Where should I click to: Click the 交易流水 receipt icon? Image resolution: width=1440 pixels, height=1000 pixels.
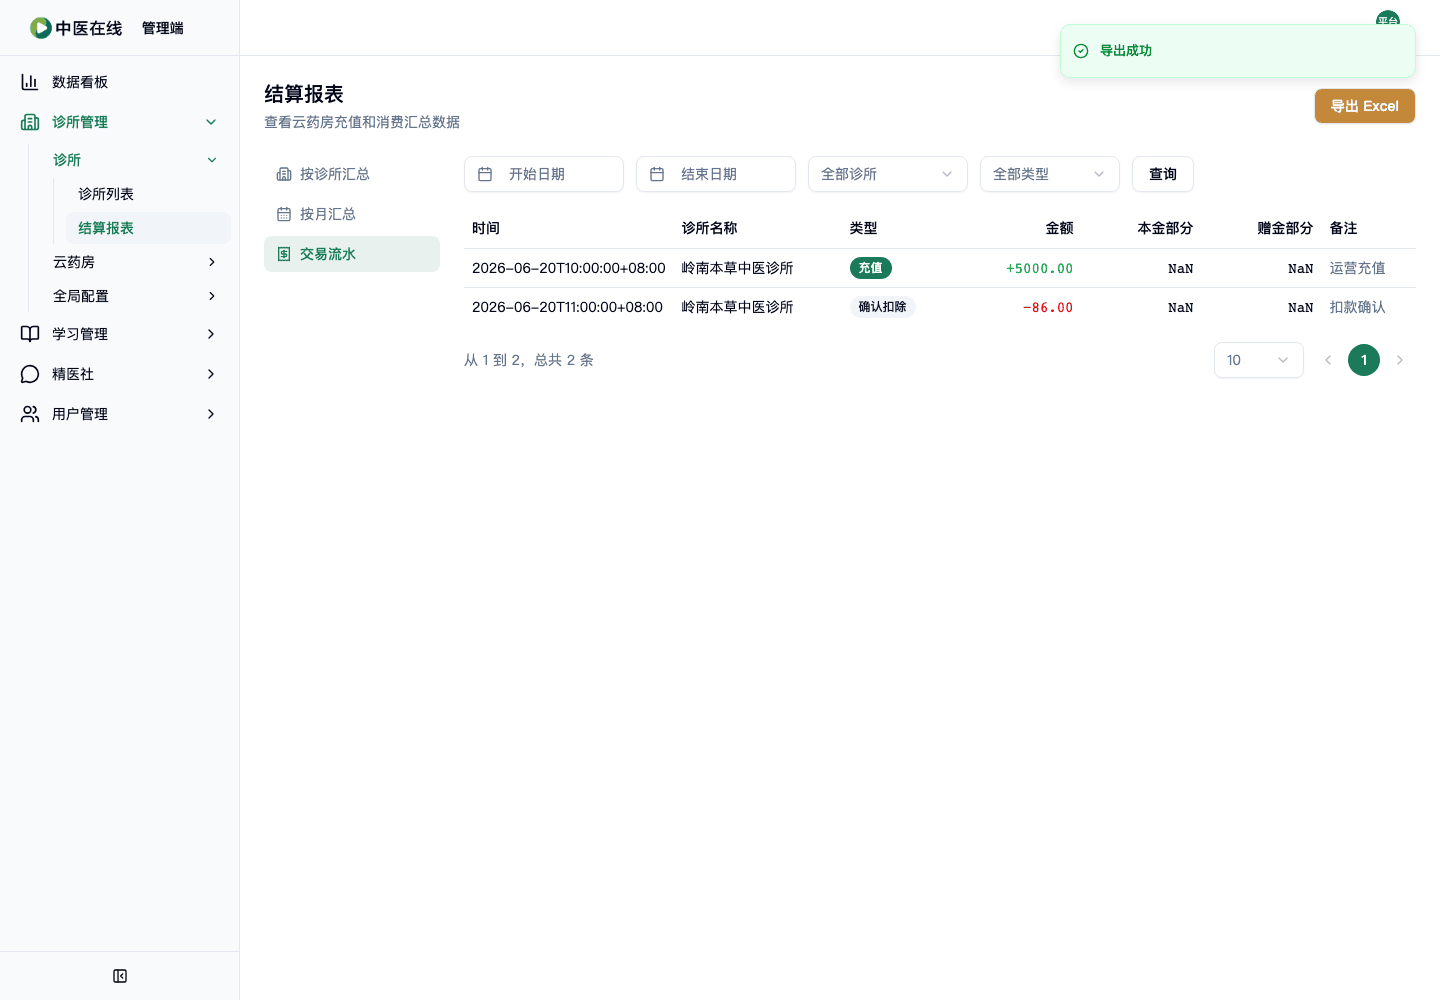[x=284, y=254]
